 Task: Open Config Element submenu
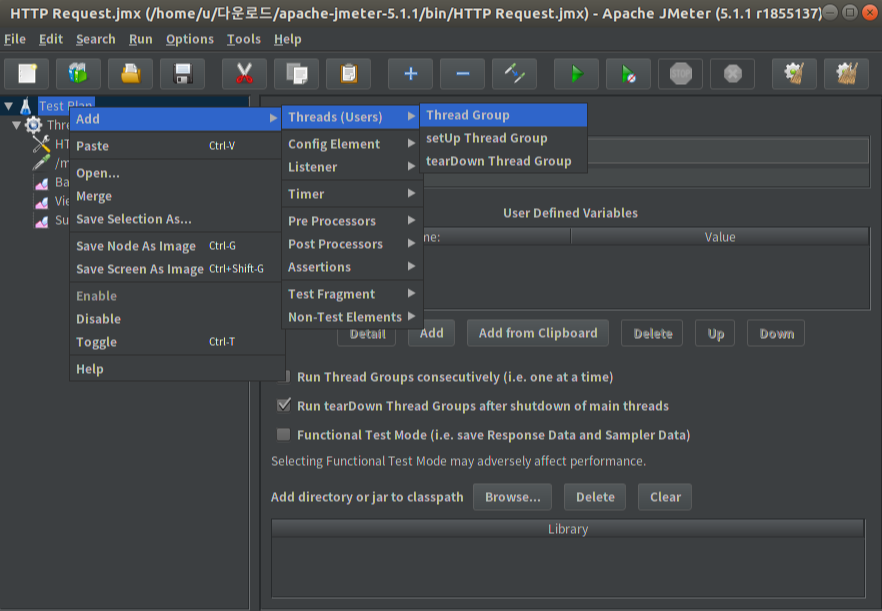coord(352,144)
